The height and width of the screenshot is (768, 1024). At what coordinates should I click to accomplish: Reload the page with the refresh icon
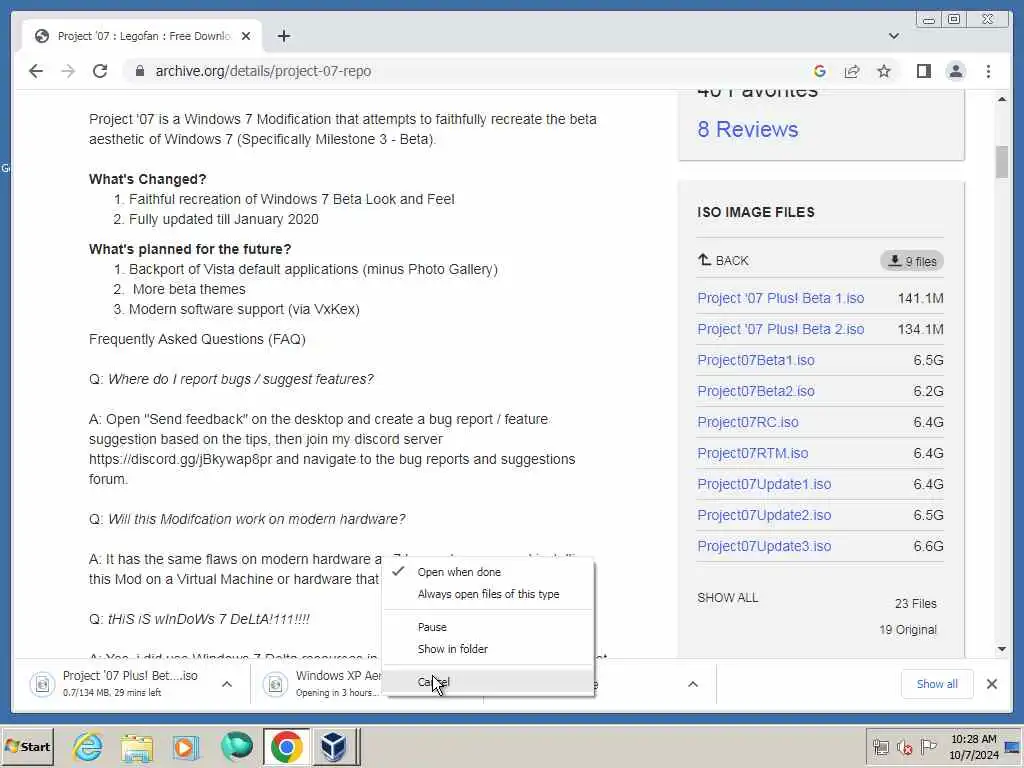pyautogui.click(x=100, y=71)
